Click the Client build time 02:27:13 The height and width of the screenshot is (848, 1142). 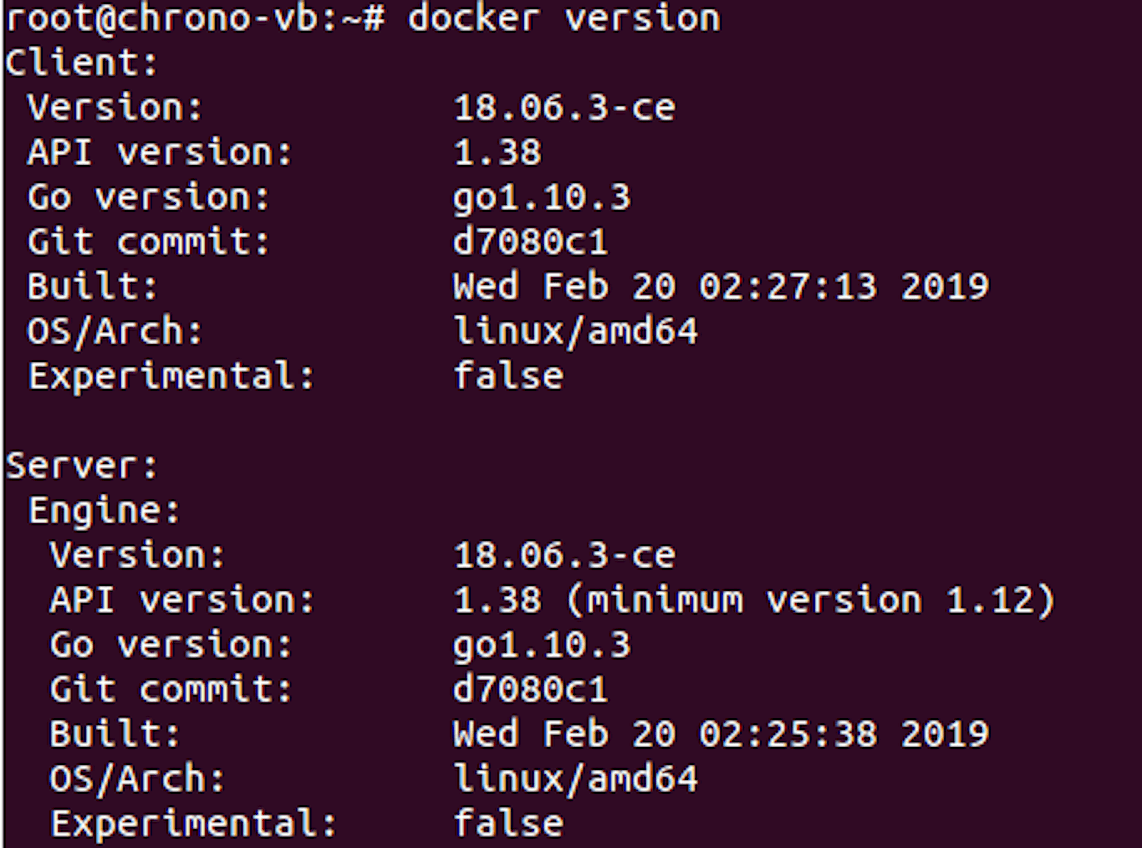[x=787, y=287]
